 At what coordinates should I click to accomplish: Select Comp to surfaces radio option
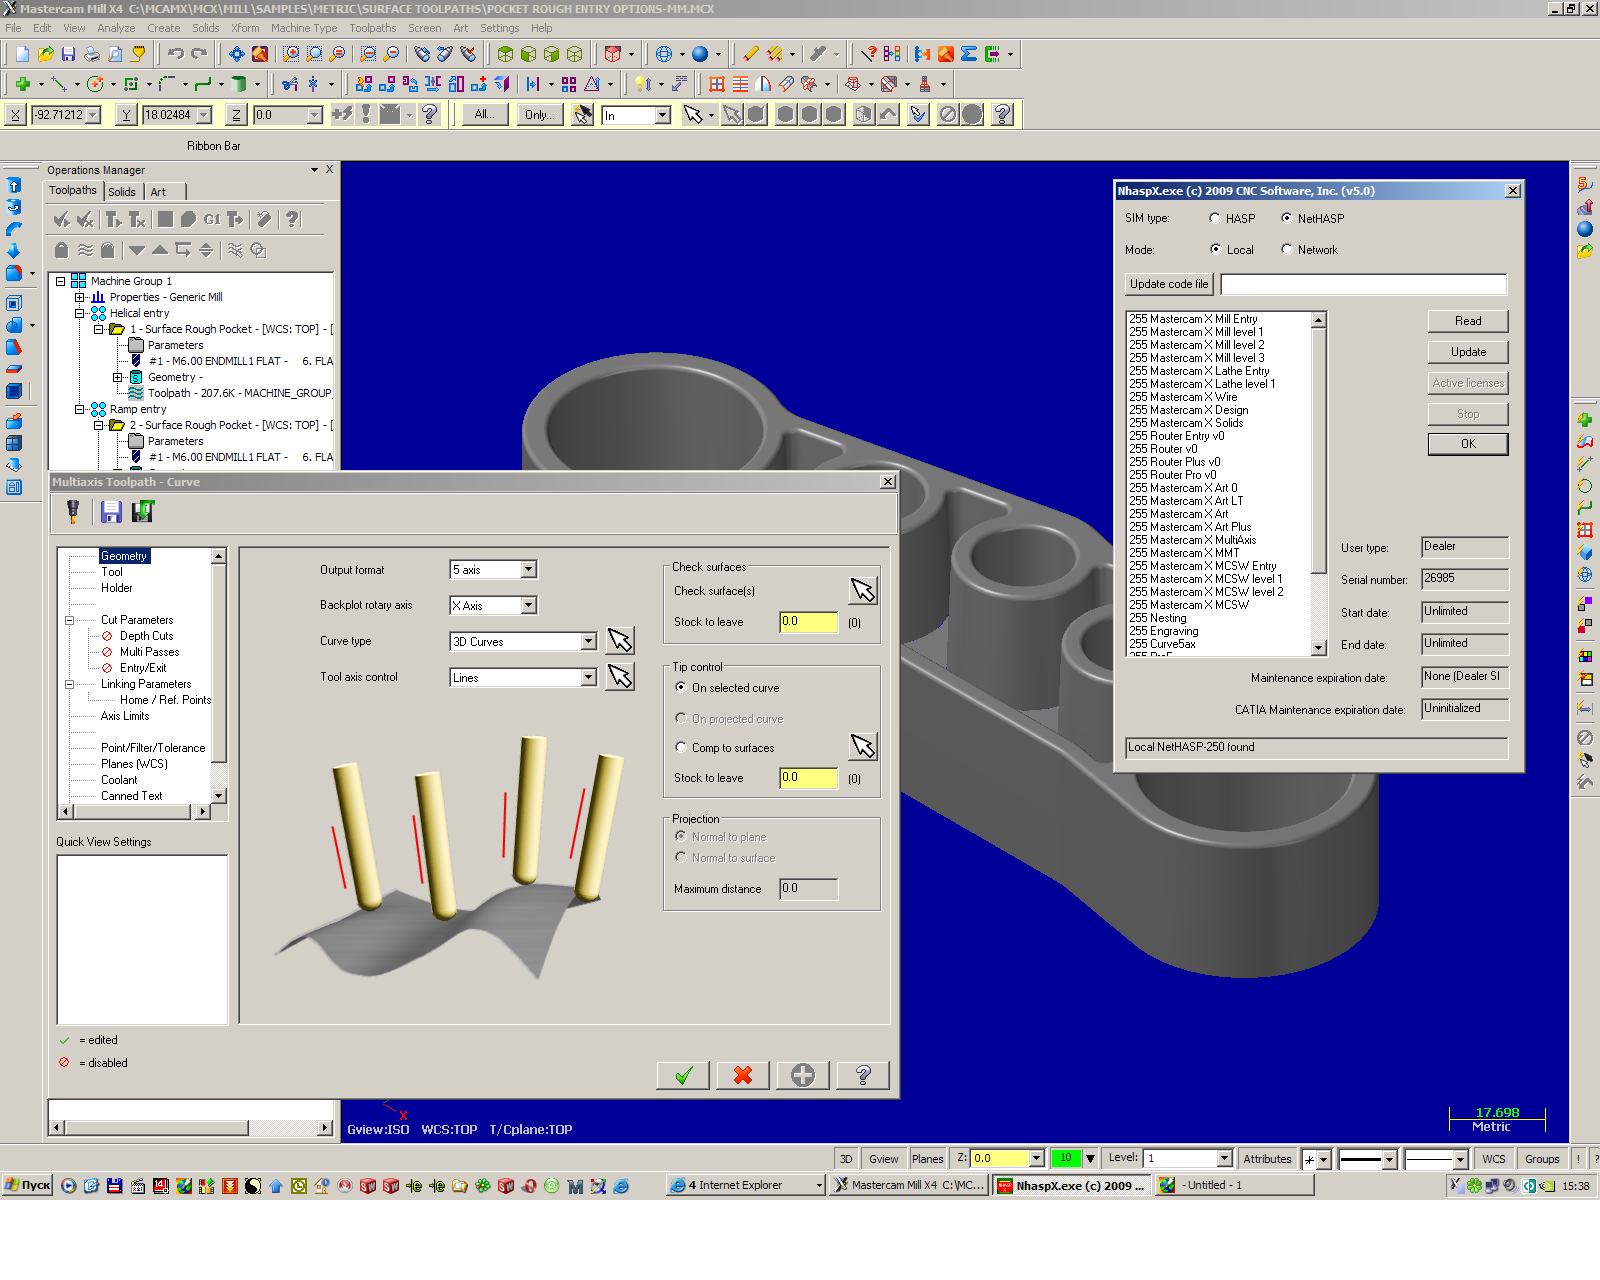(681, 747)
